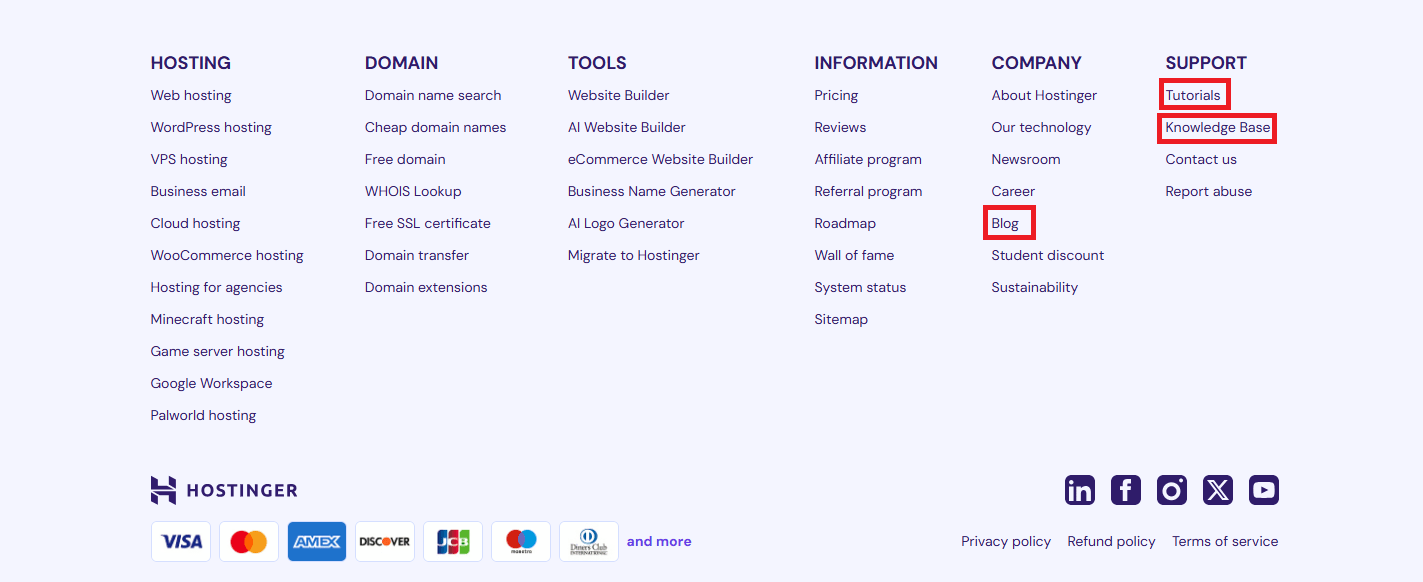
Task: Open Cloud hosting page
Action: [196, 223]
